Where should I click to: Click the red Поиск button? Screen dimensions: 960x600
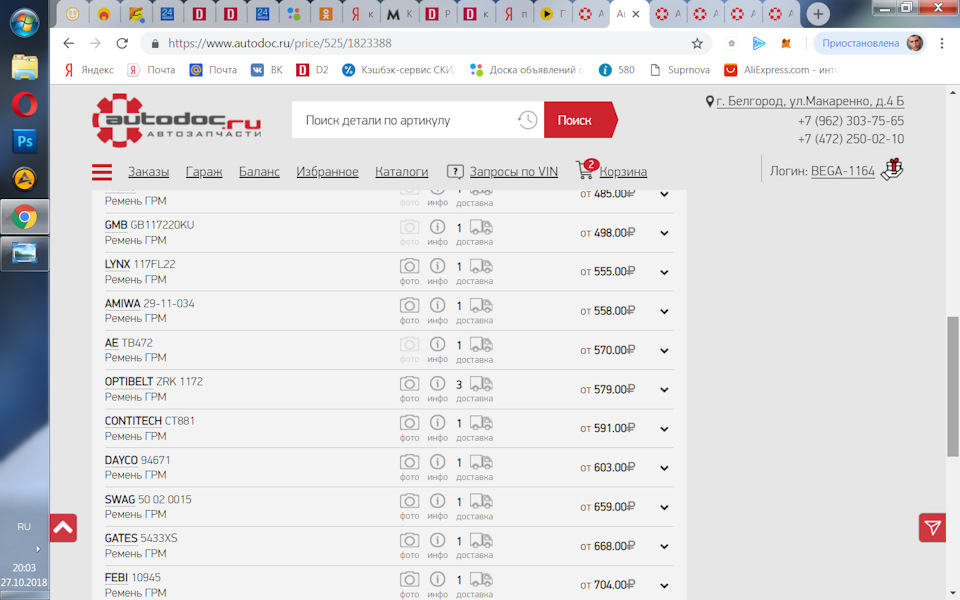click(579, 120)
